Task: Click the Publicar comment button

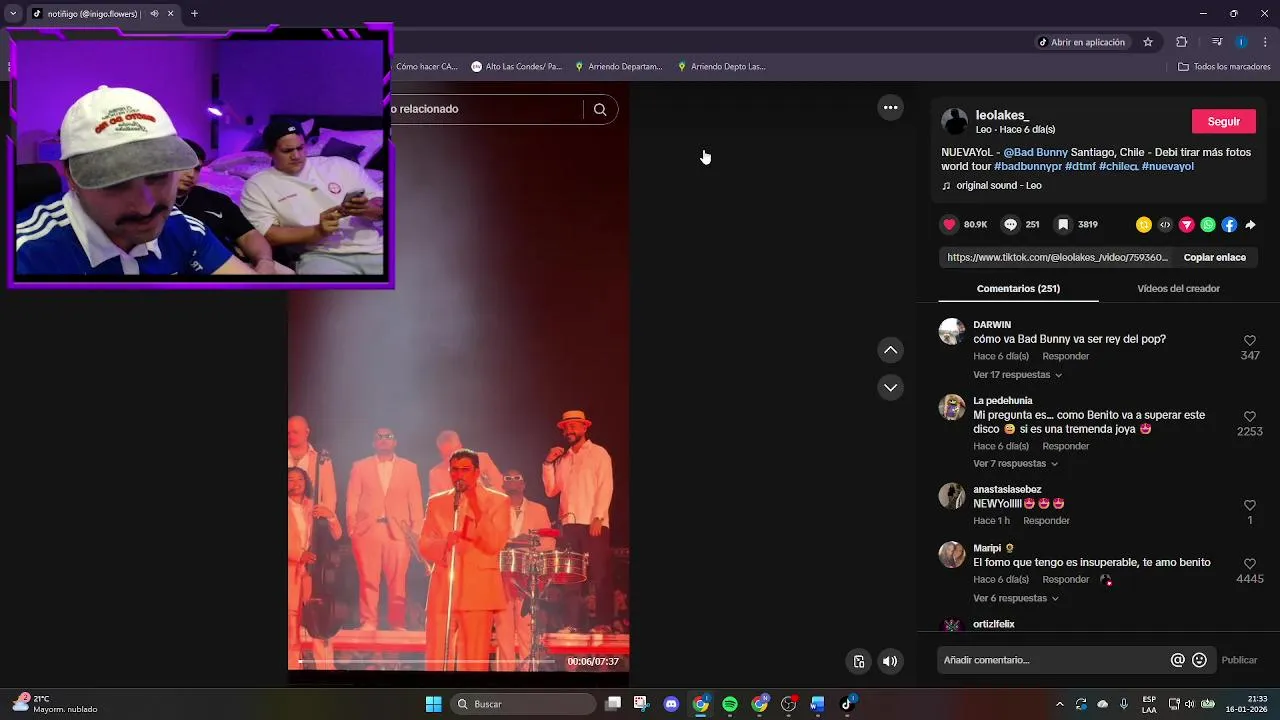Action: (1239, 660)
